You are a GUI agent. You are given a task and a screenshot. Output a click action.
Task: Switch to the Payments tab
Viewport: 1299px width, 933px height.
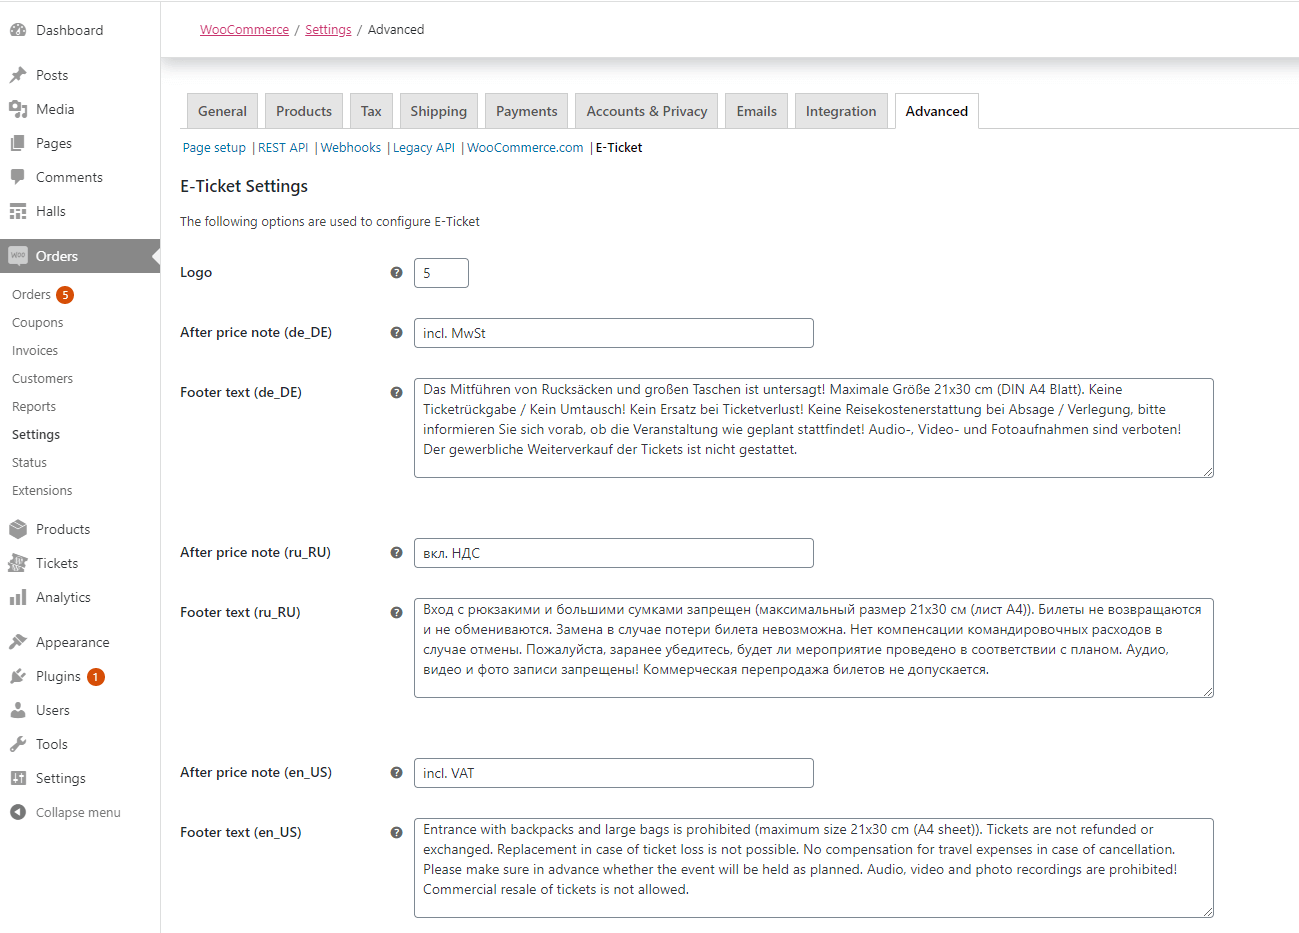coord(527,111)
